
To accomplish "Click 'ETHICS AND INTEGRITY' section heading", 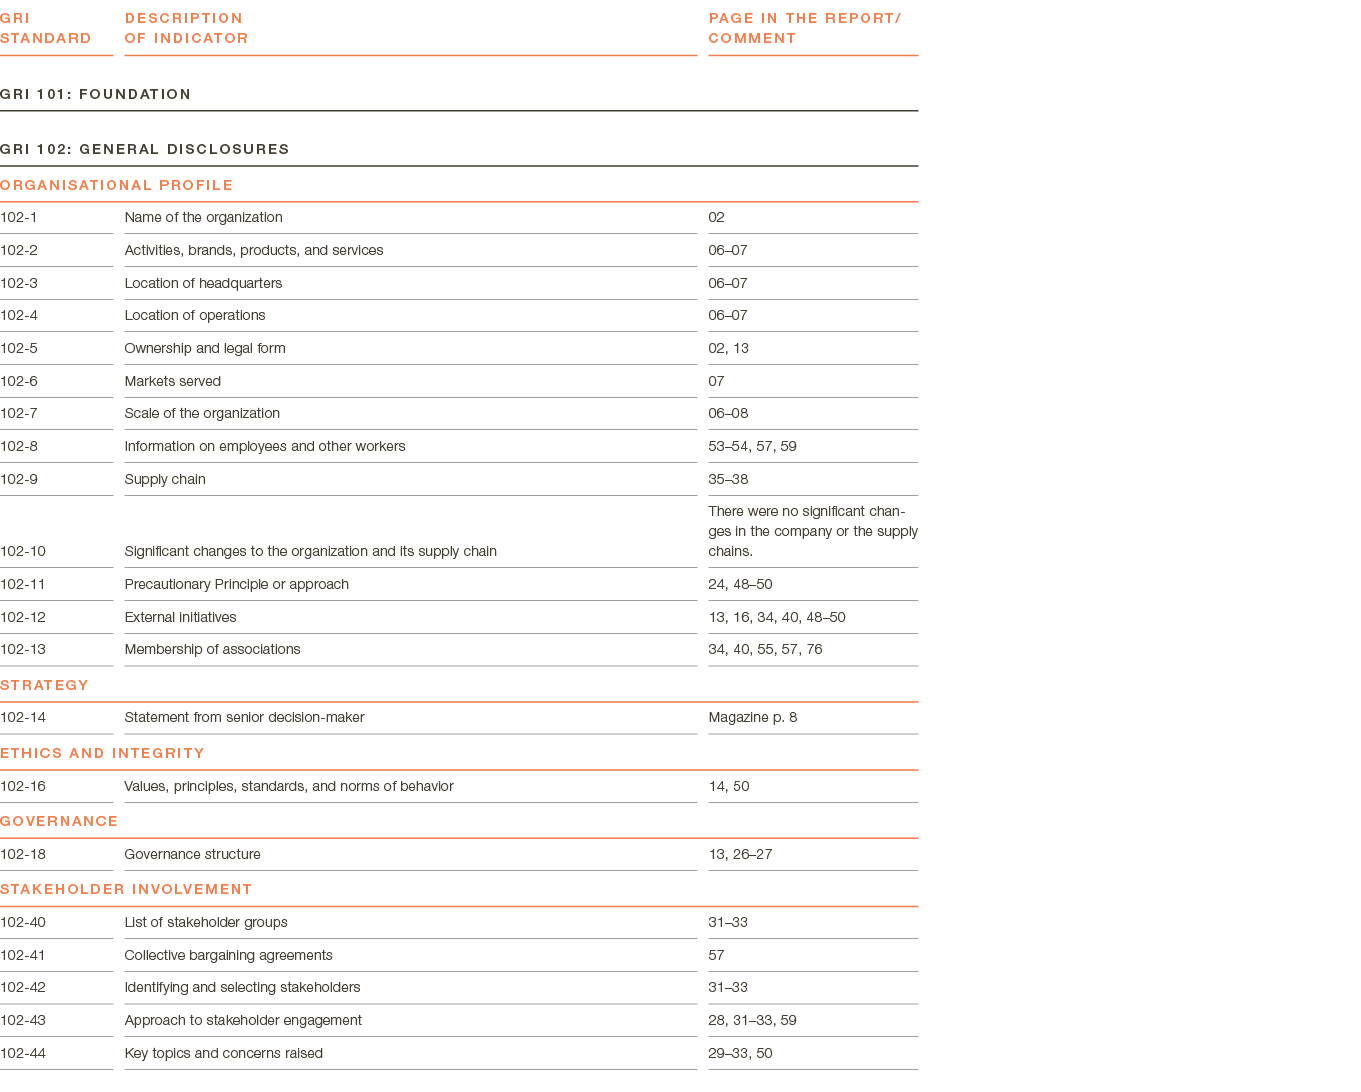I will pyautogui.click(x=102, y=753).
